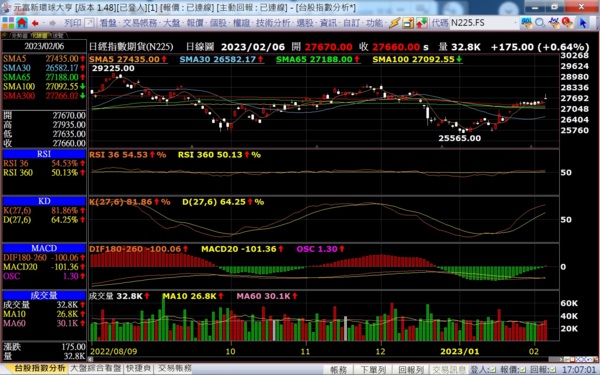Open the four-color windows grid icon
This screenshot has height=375, width=600.
8,23
